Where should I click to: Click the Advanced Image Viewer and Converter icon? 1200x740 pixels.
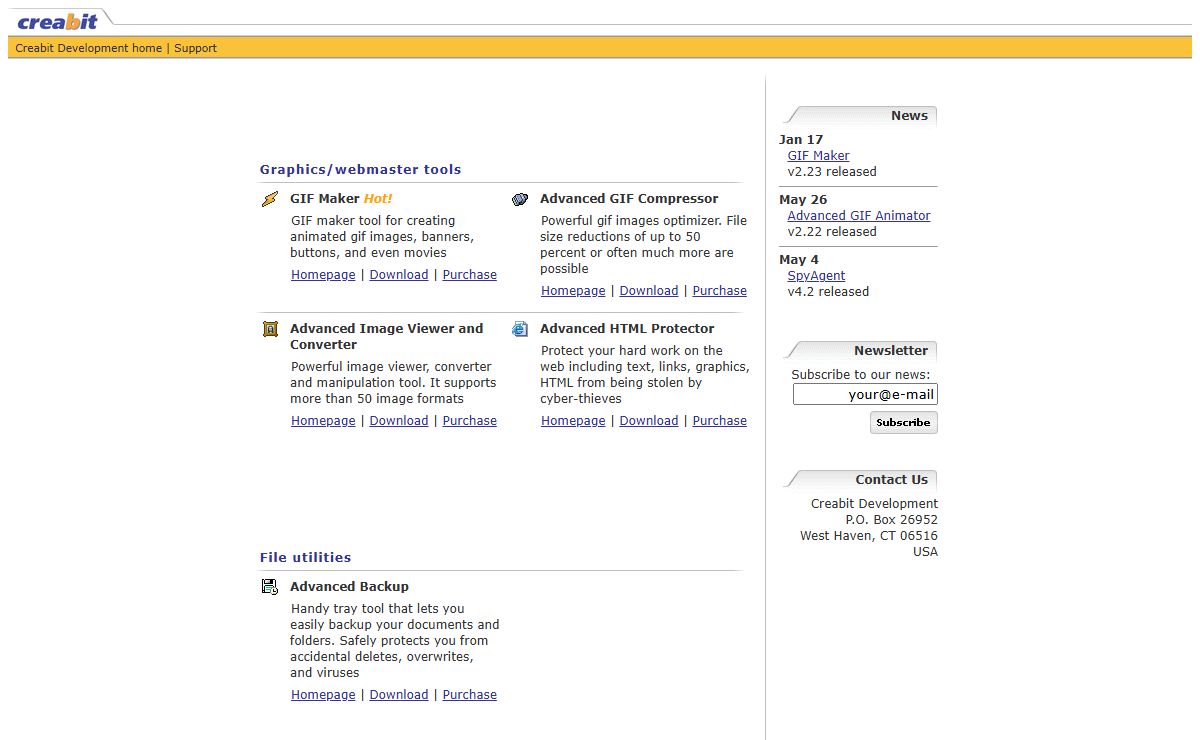[x=270, y=329]
